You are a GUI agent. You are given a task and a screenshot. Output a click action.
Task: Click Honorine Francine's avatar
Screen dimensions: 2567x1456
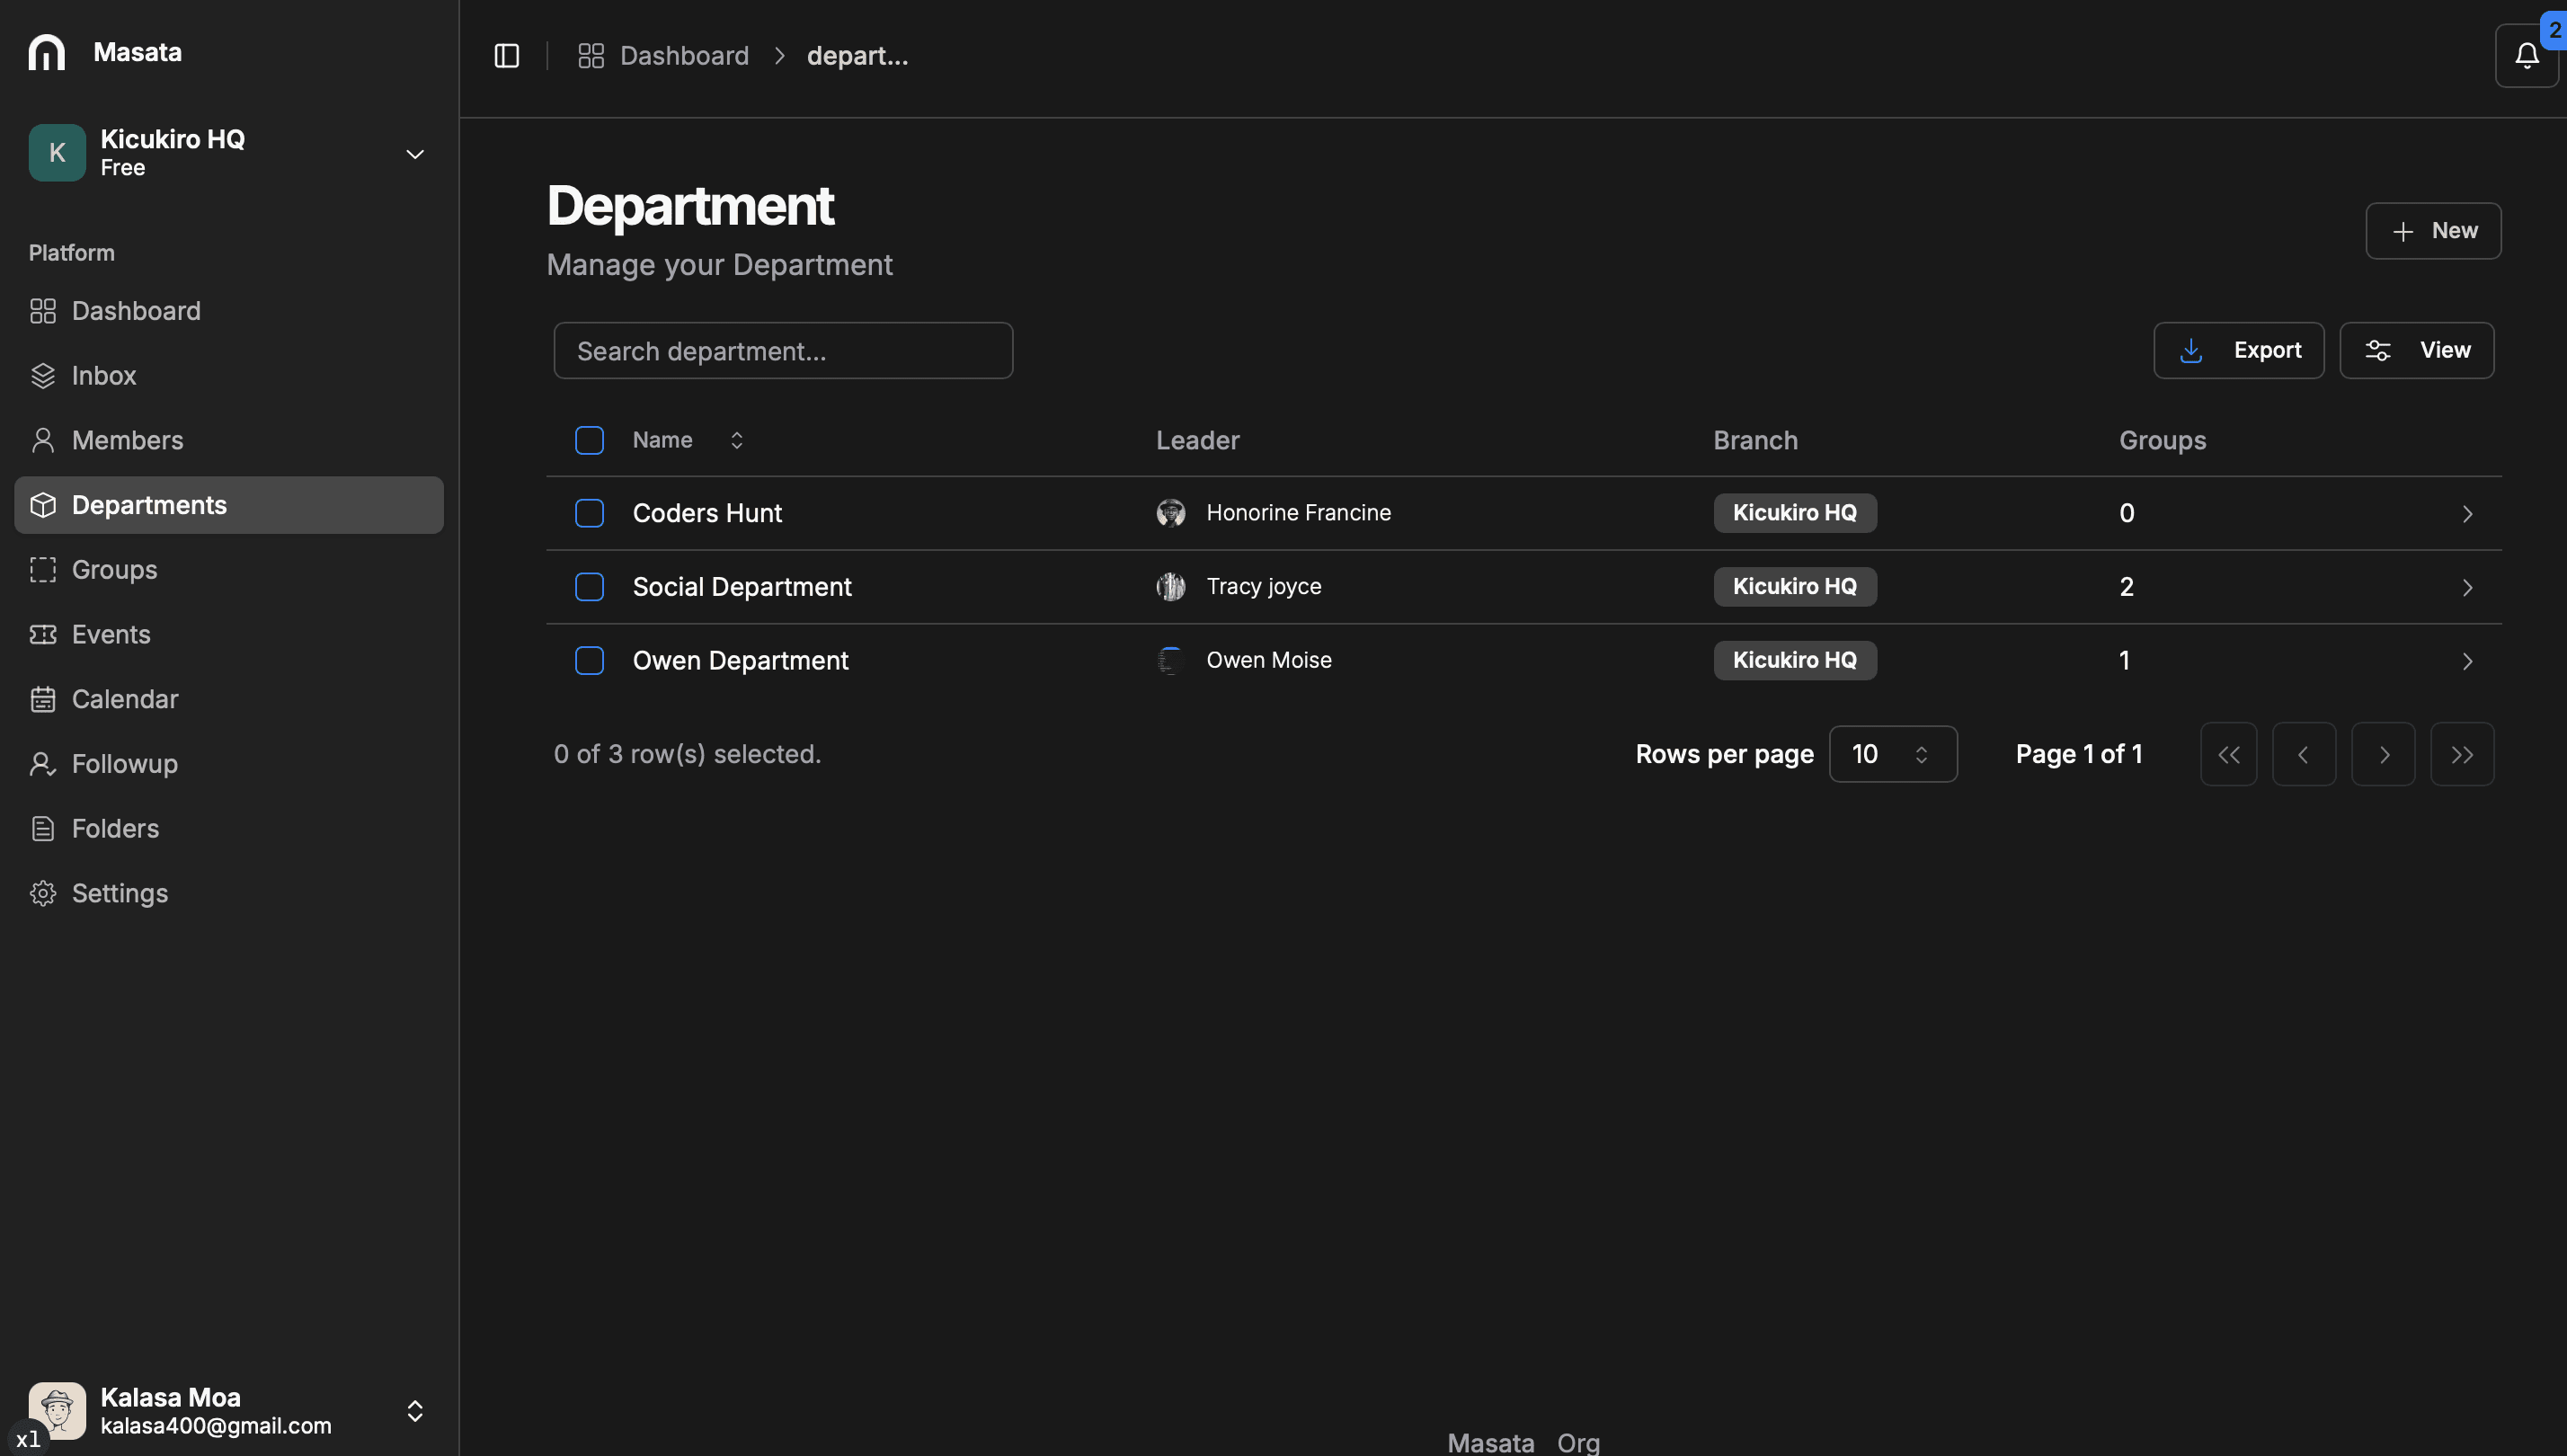[x=1170, y=513]
